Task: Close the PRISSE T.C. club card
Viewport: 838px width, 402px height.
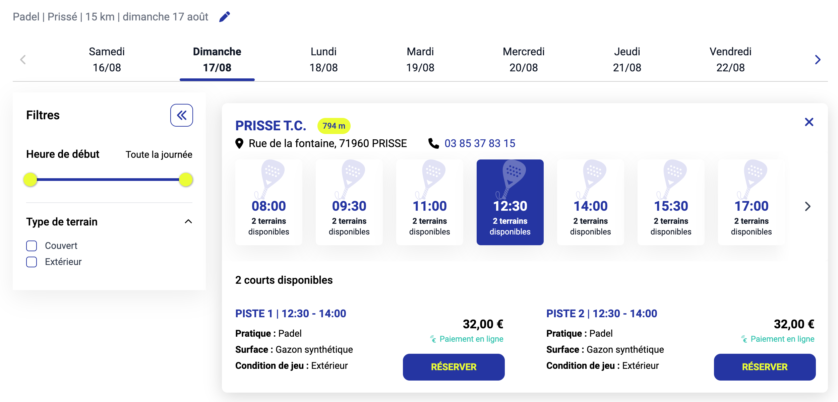Action: [x=809, y=122]
